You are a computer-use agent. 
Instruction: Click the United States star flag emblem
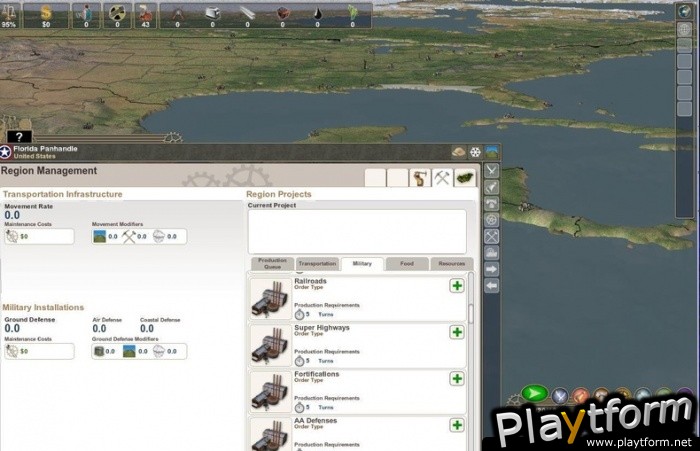click(x=5, y=152)
